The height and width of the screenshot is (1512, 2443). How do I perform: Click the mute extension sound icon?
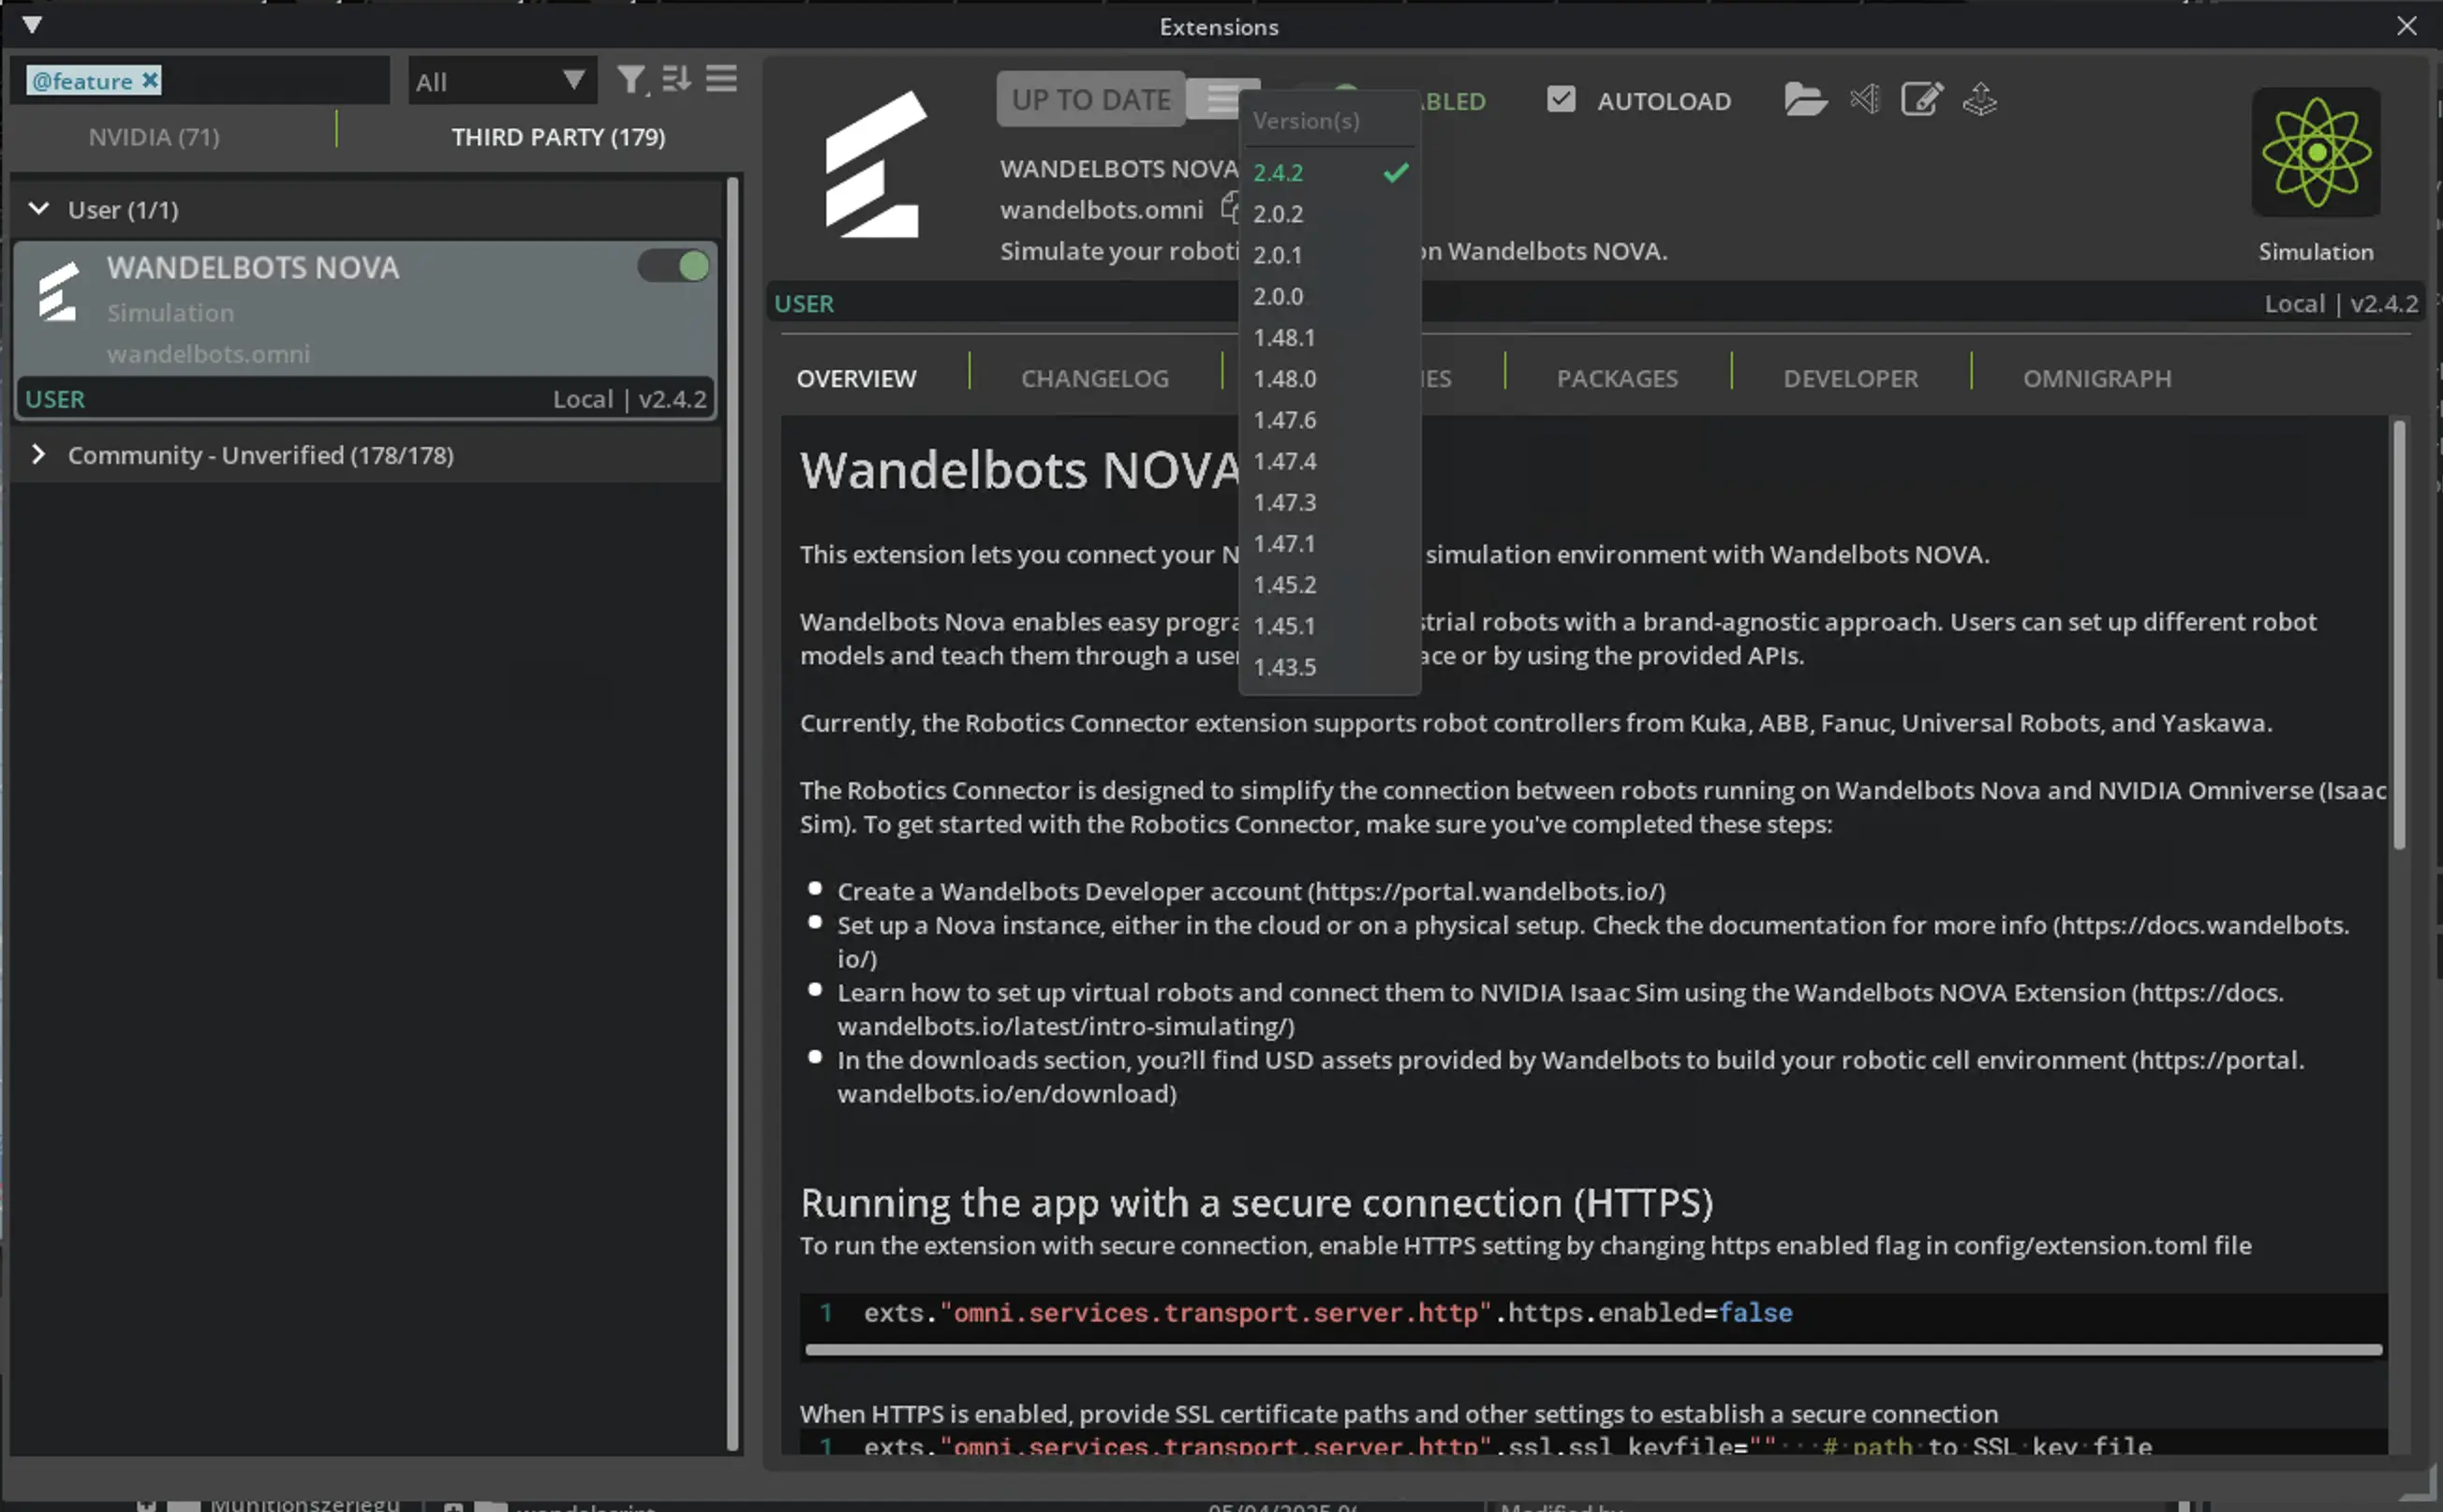1863,99
